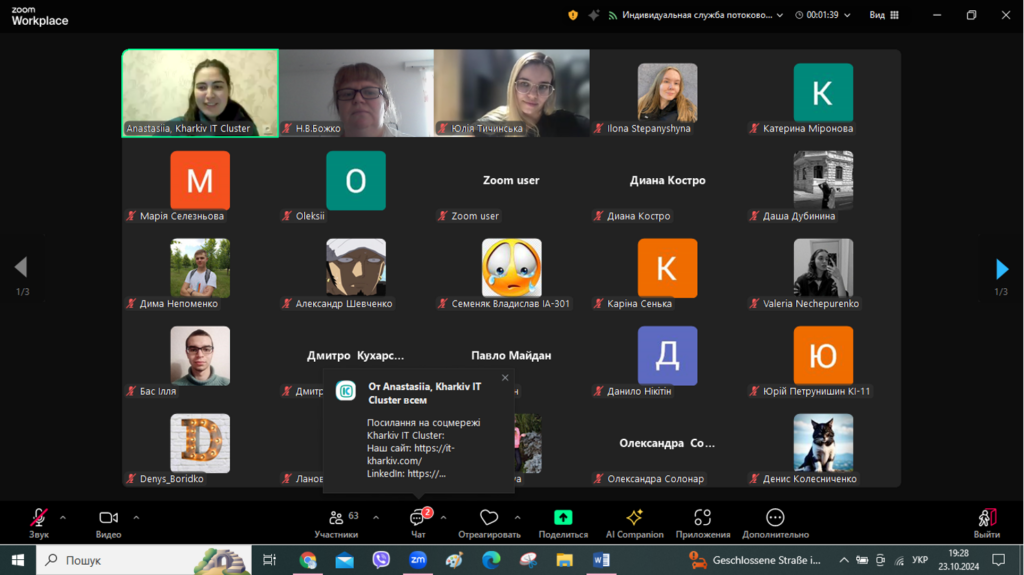Open Microsoft Word from taskbar
This screenshot has height=575, width=1024.
(x=601, y=560)
